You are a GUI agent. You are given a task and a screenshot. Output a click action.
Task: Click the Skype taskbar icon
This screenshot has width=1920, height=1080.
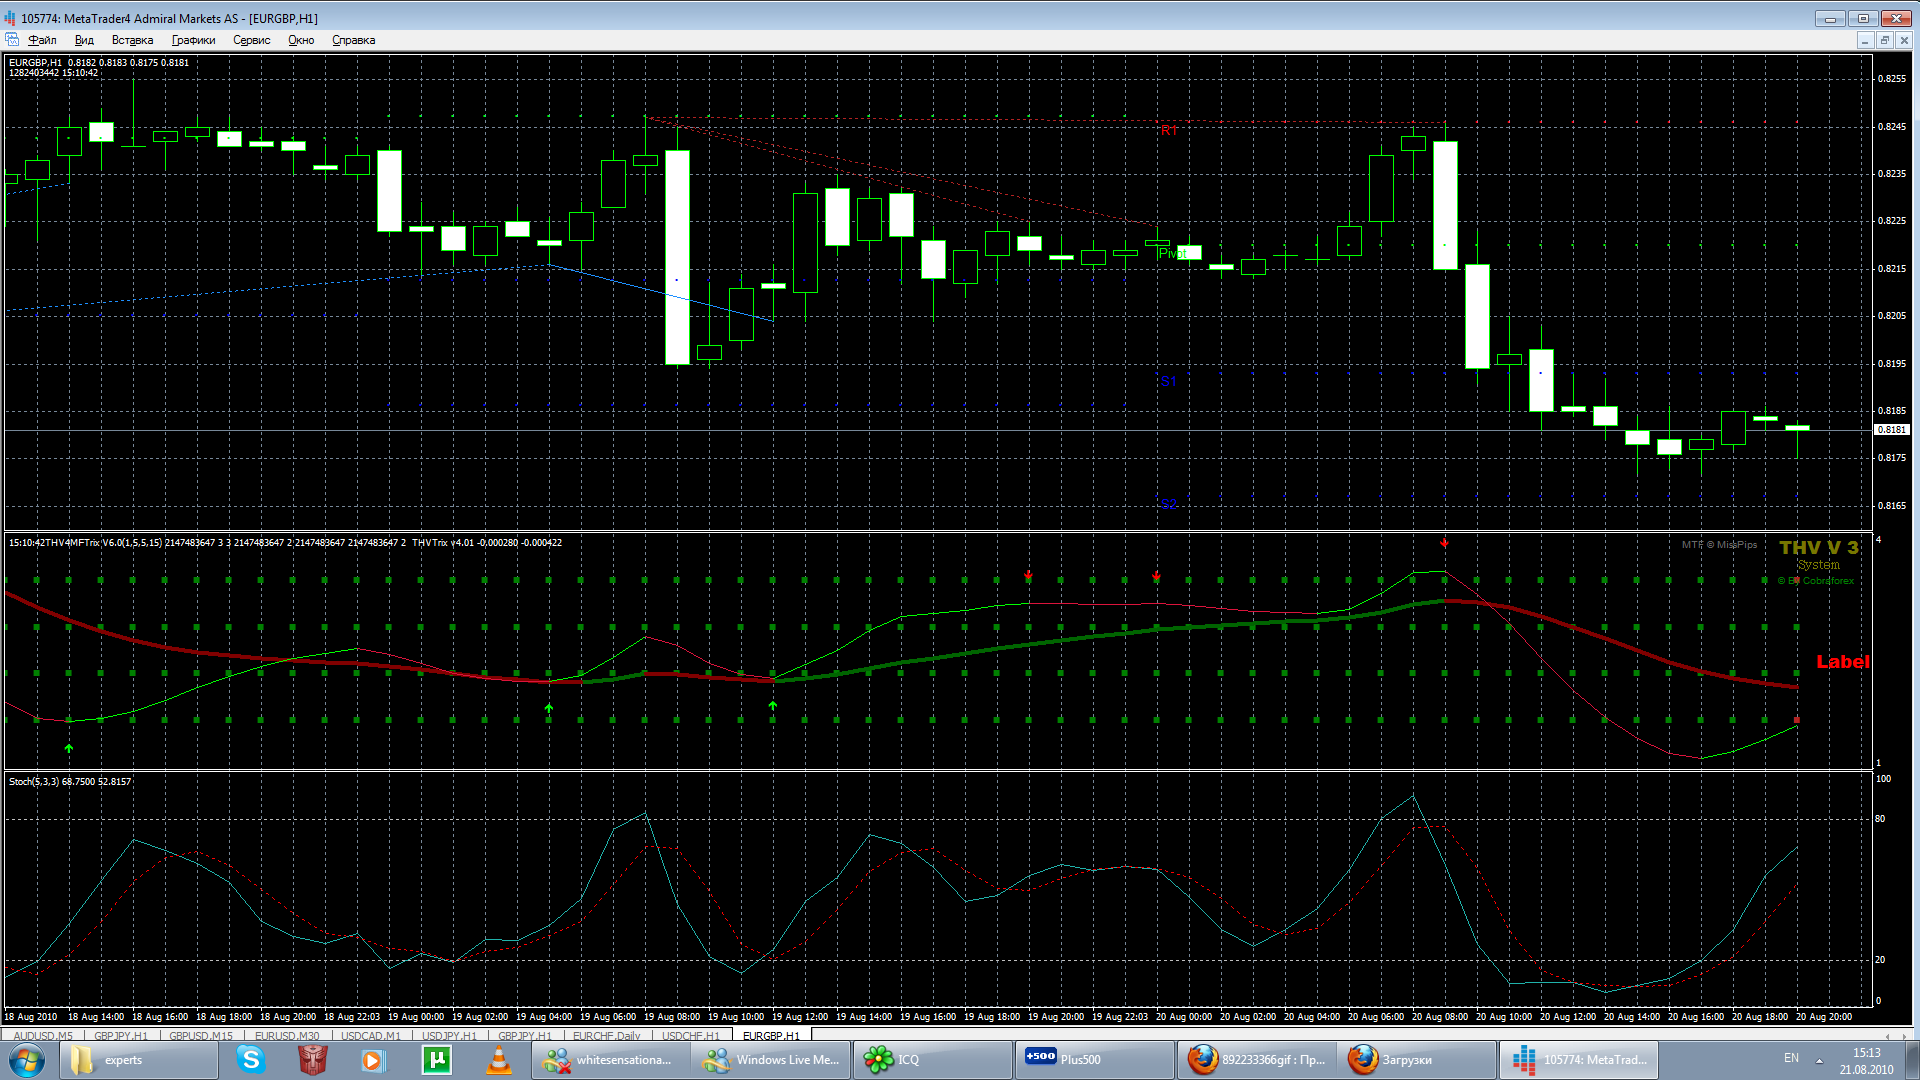click(x=250, y=1059)
